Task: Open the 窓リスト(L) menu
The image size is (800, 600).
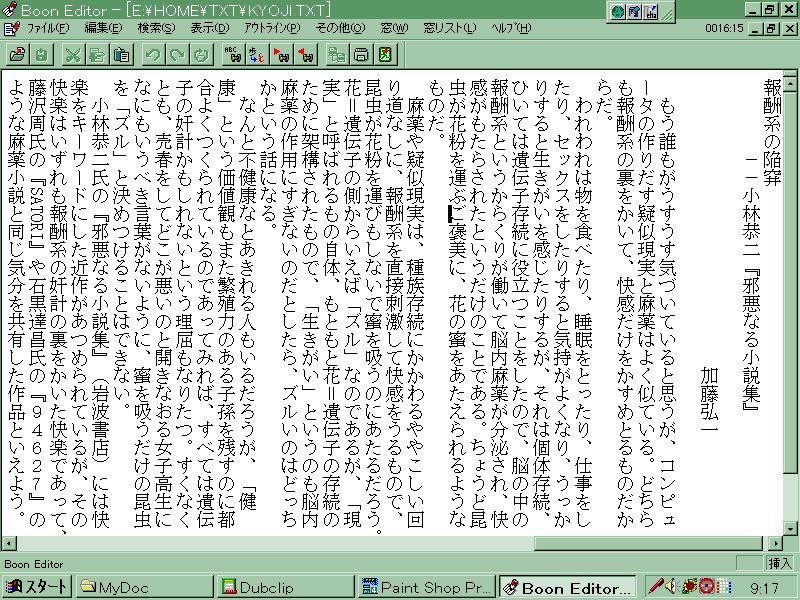Action: (x=450, y=28)
